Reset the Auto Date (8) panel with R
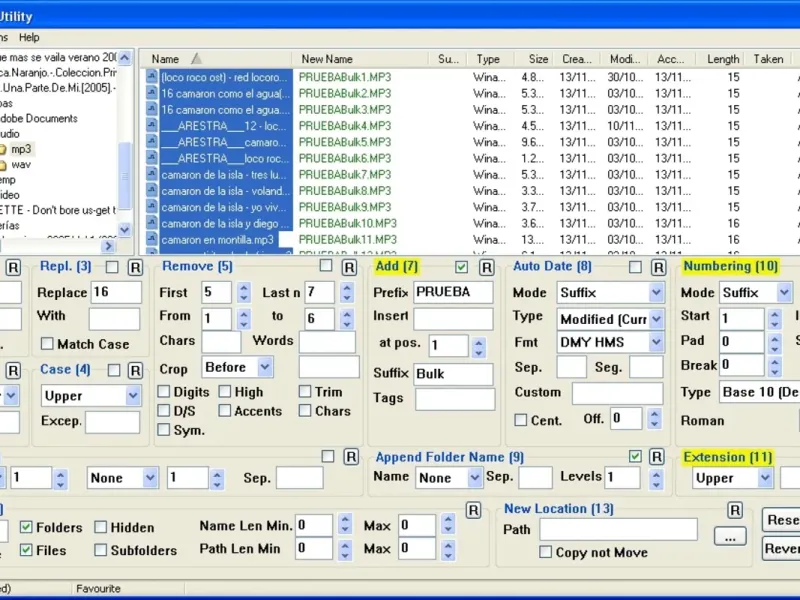 point(659,267)
